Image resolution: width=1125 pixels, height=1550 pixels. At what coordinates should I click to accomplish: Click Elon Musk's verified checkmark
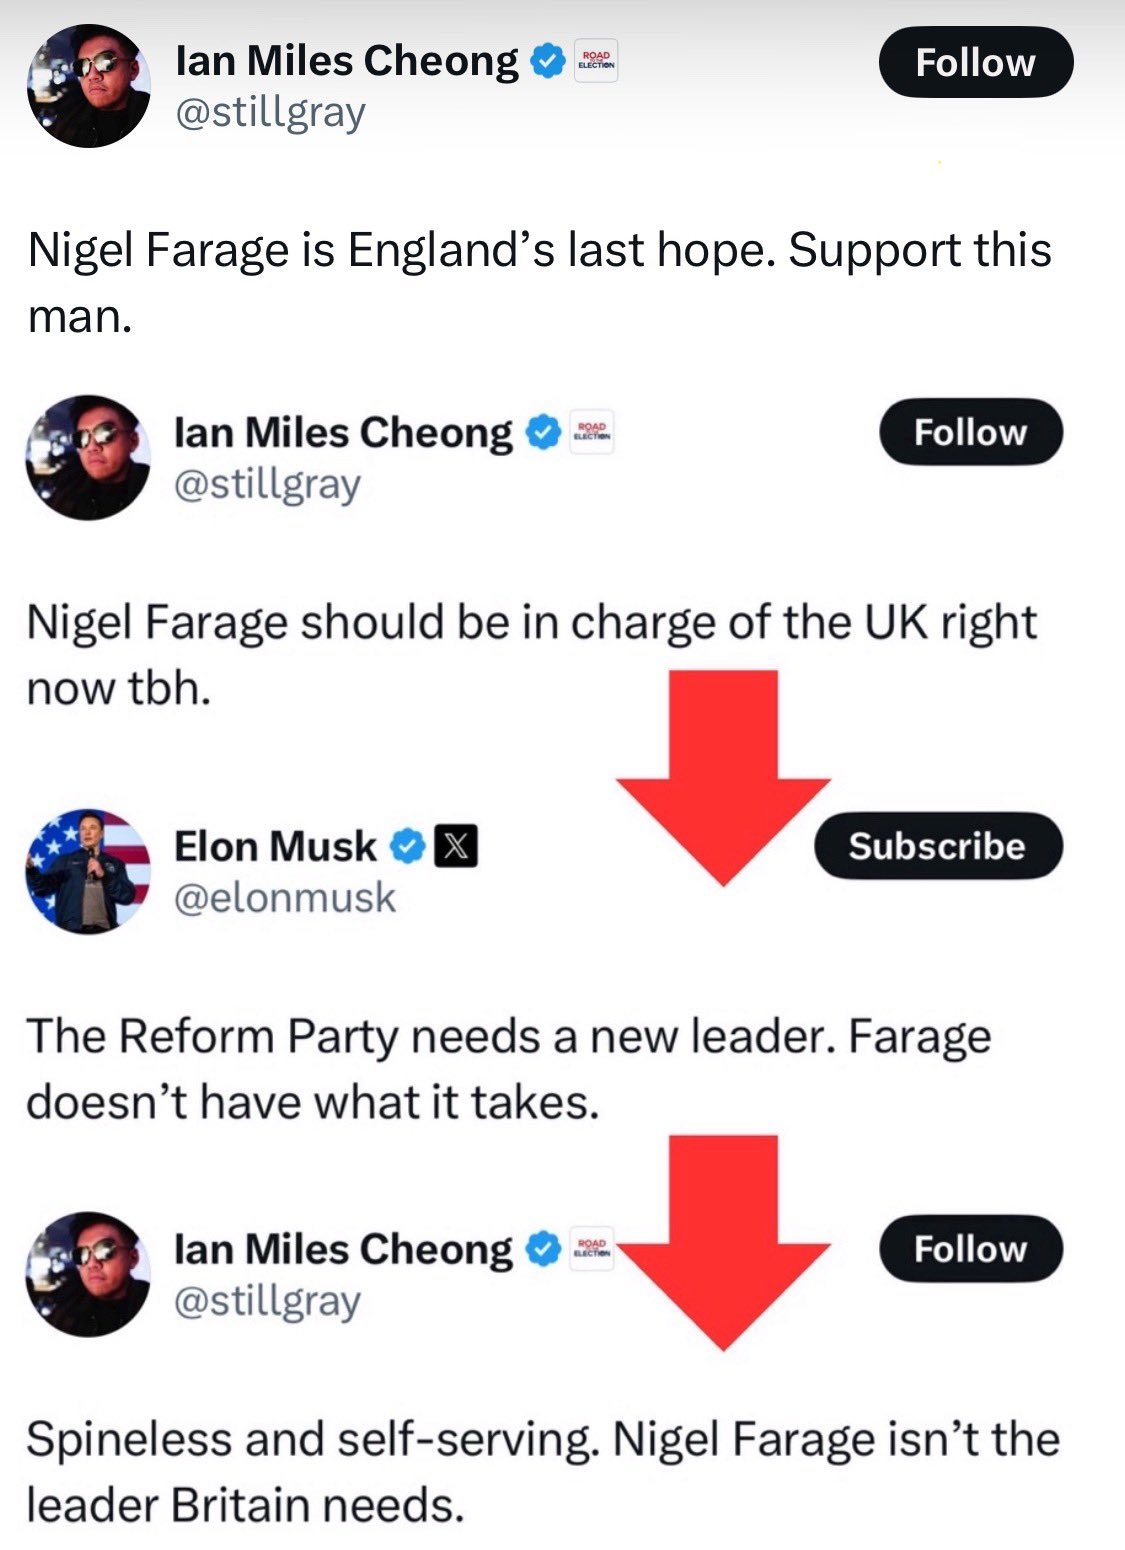click(x=408, y=847)
